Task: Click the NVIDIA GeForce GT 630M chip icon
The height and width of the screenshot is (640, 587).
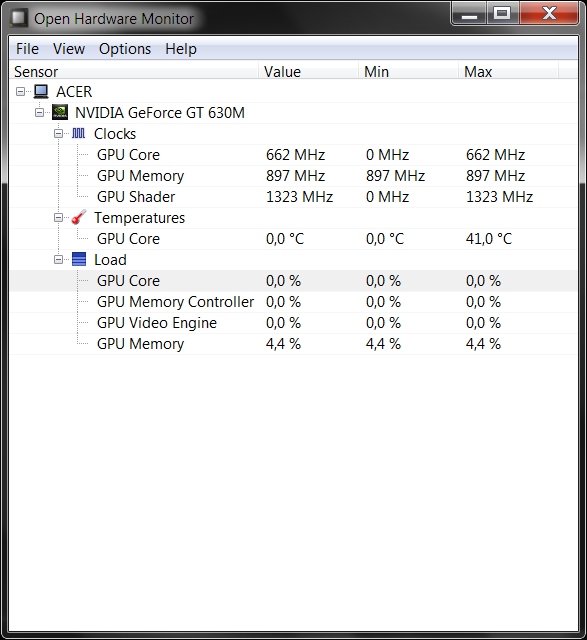Action: (x=60, y=112)
